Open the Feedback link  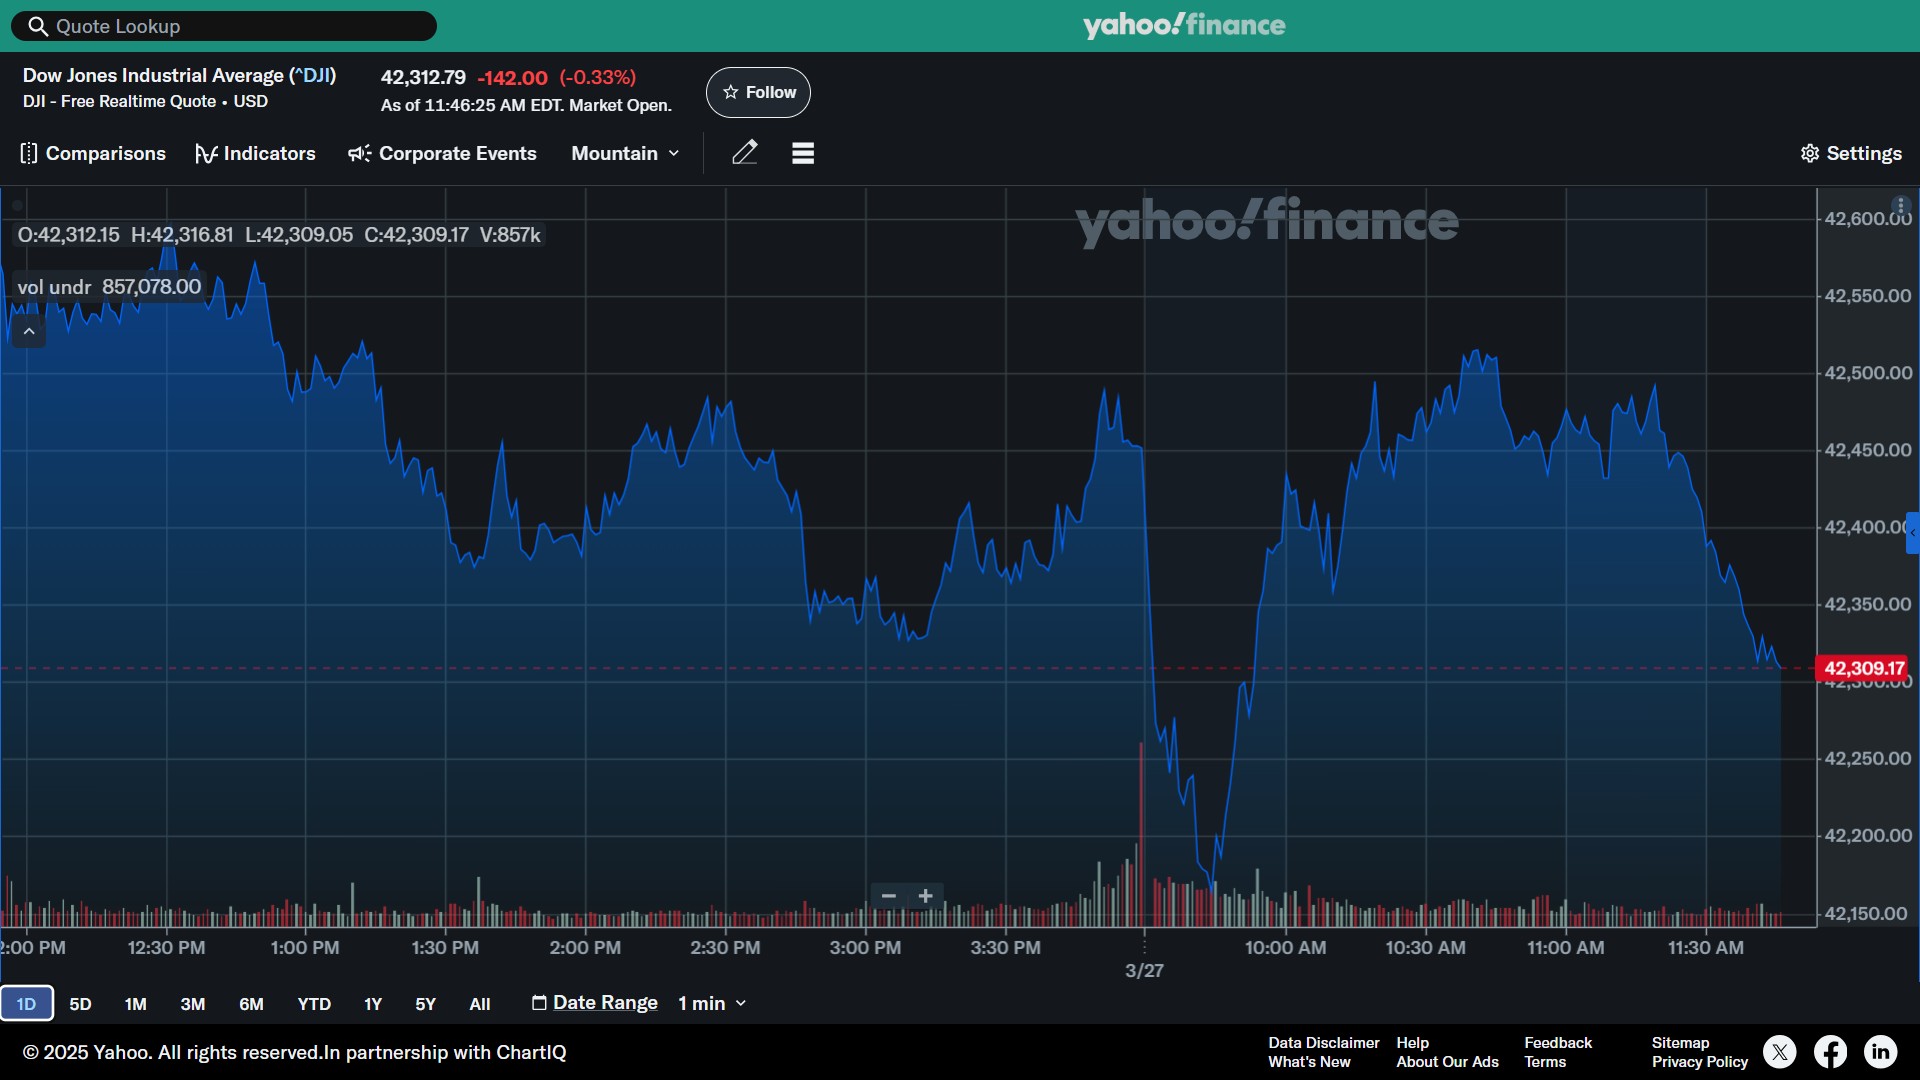click(x=1557, y=1043)
